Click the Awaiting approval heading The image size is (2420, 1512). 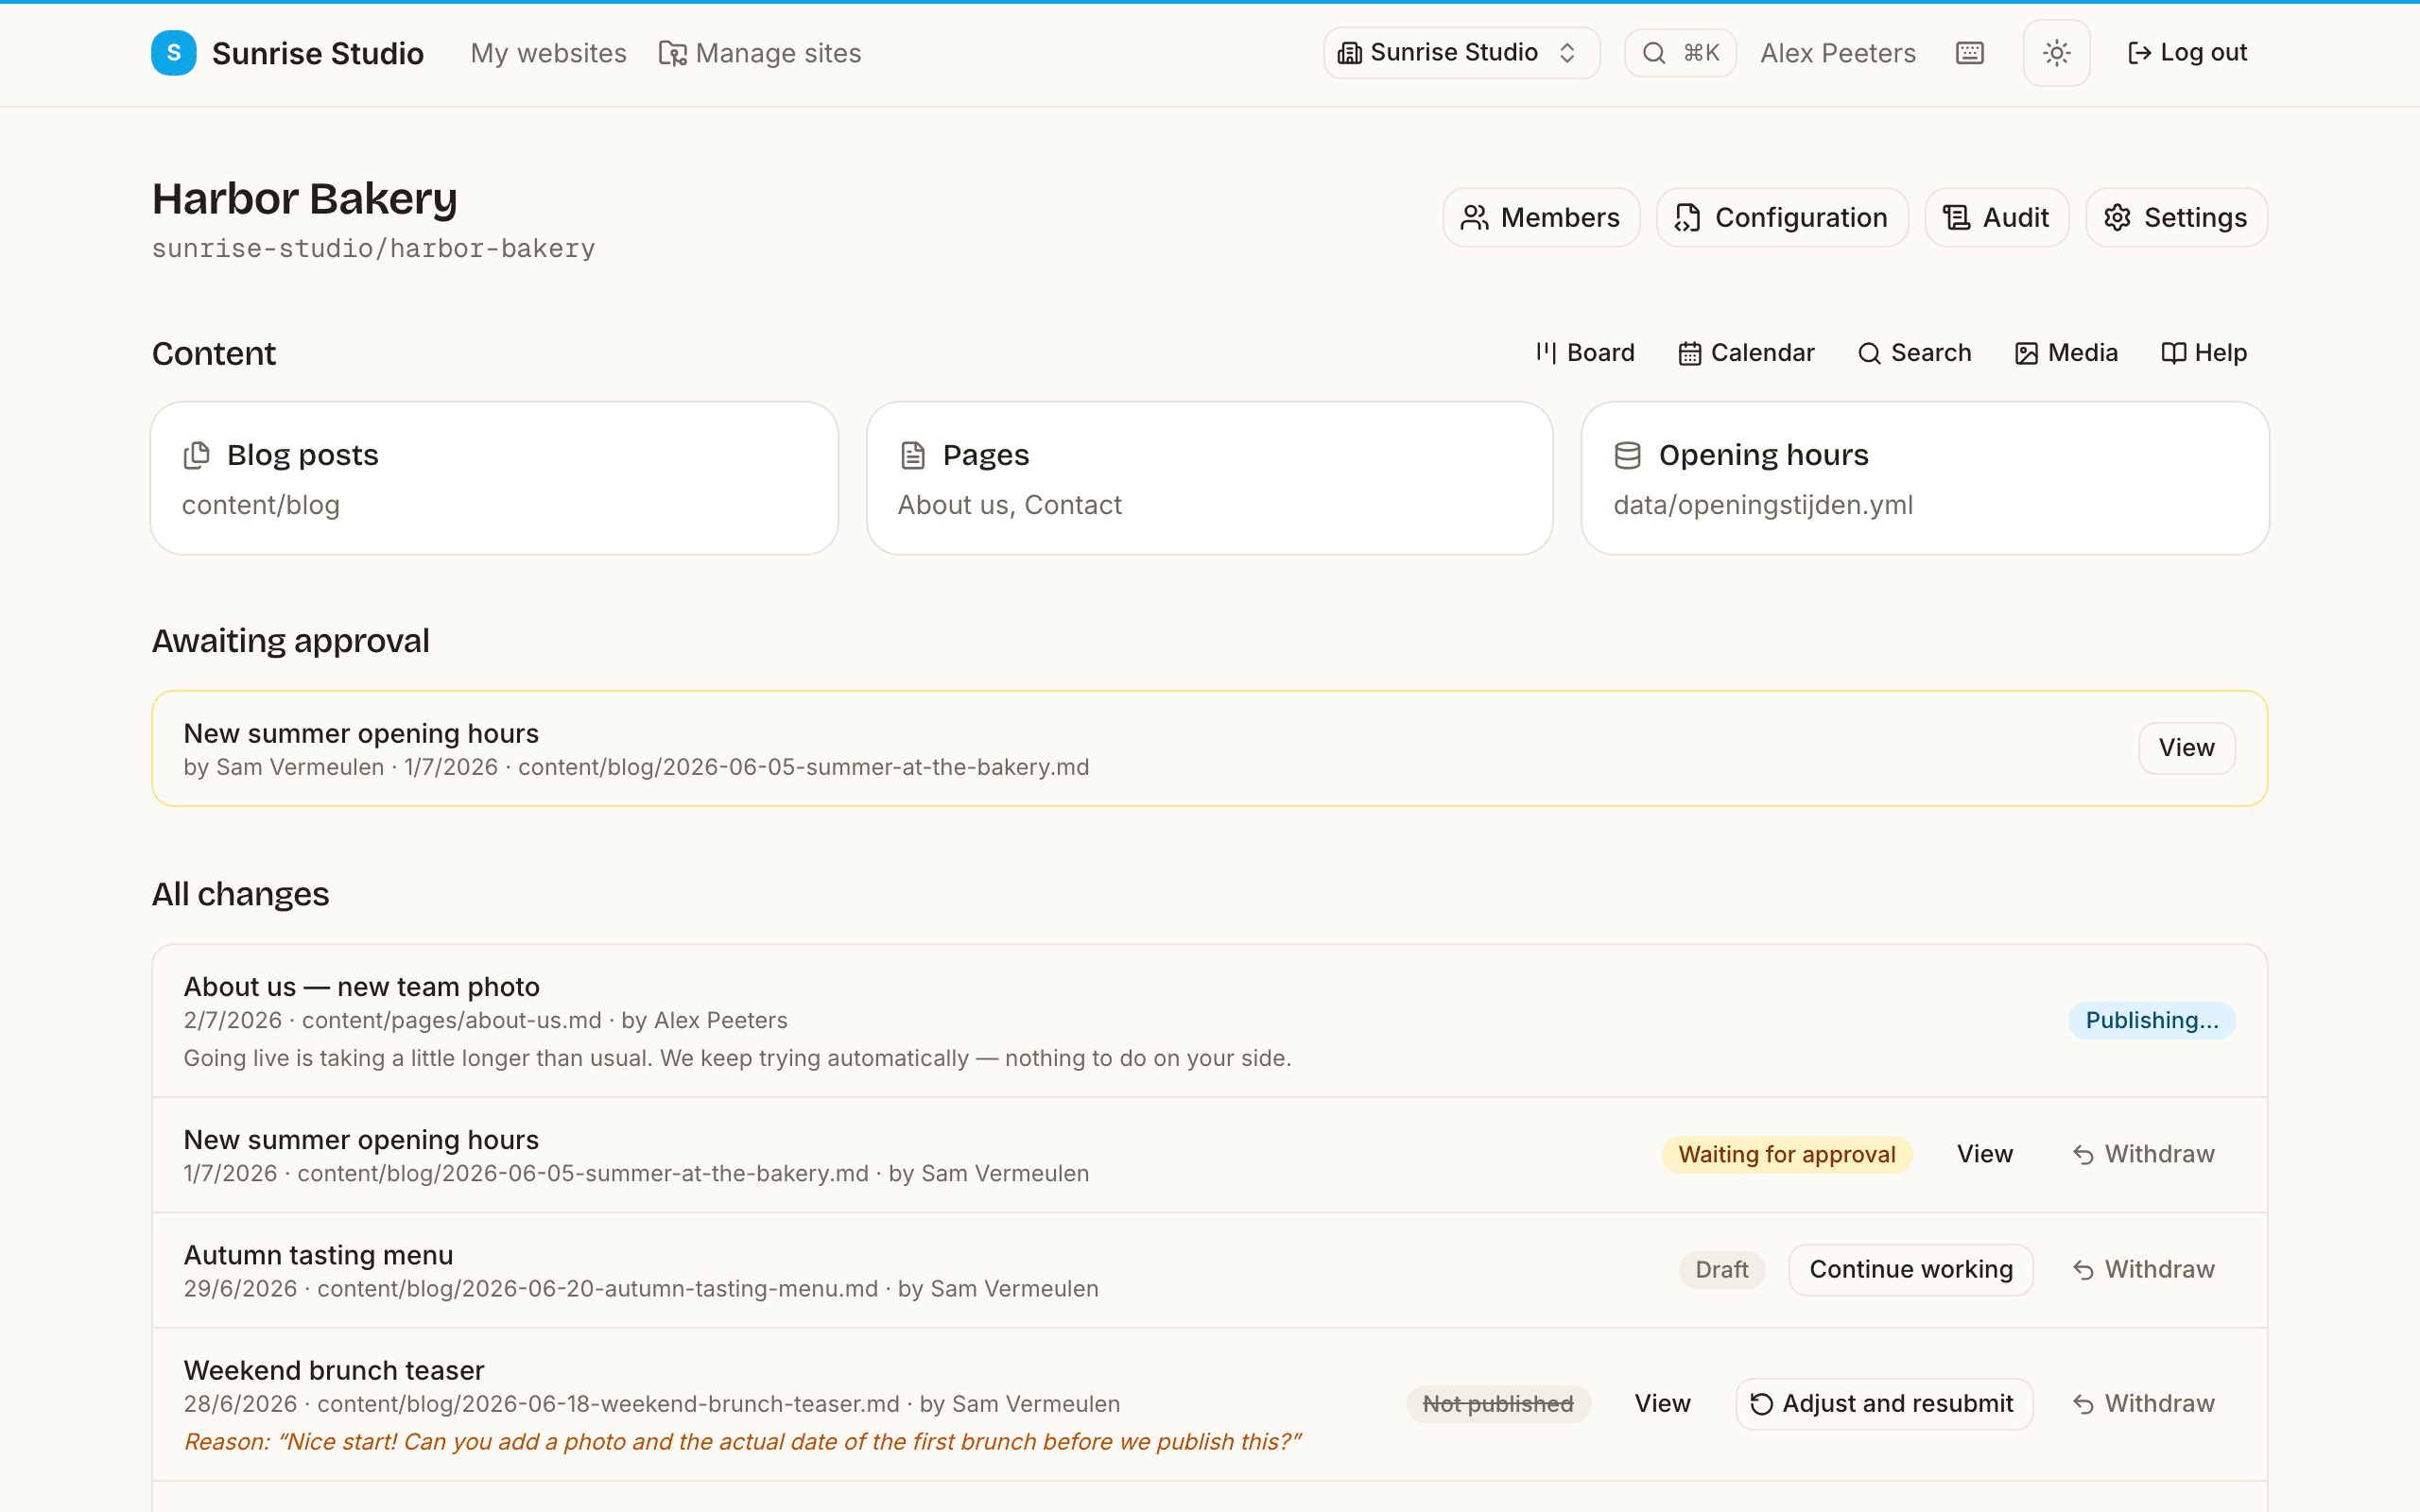point(290,641)
